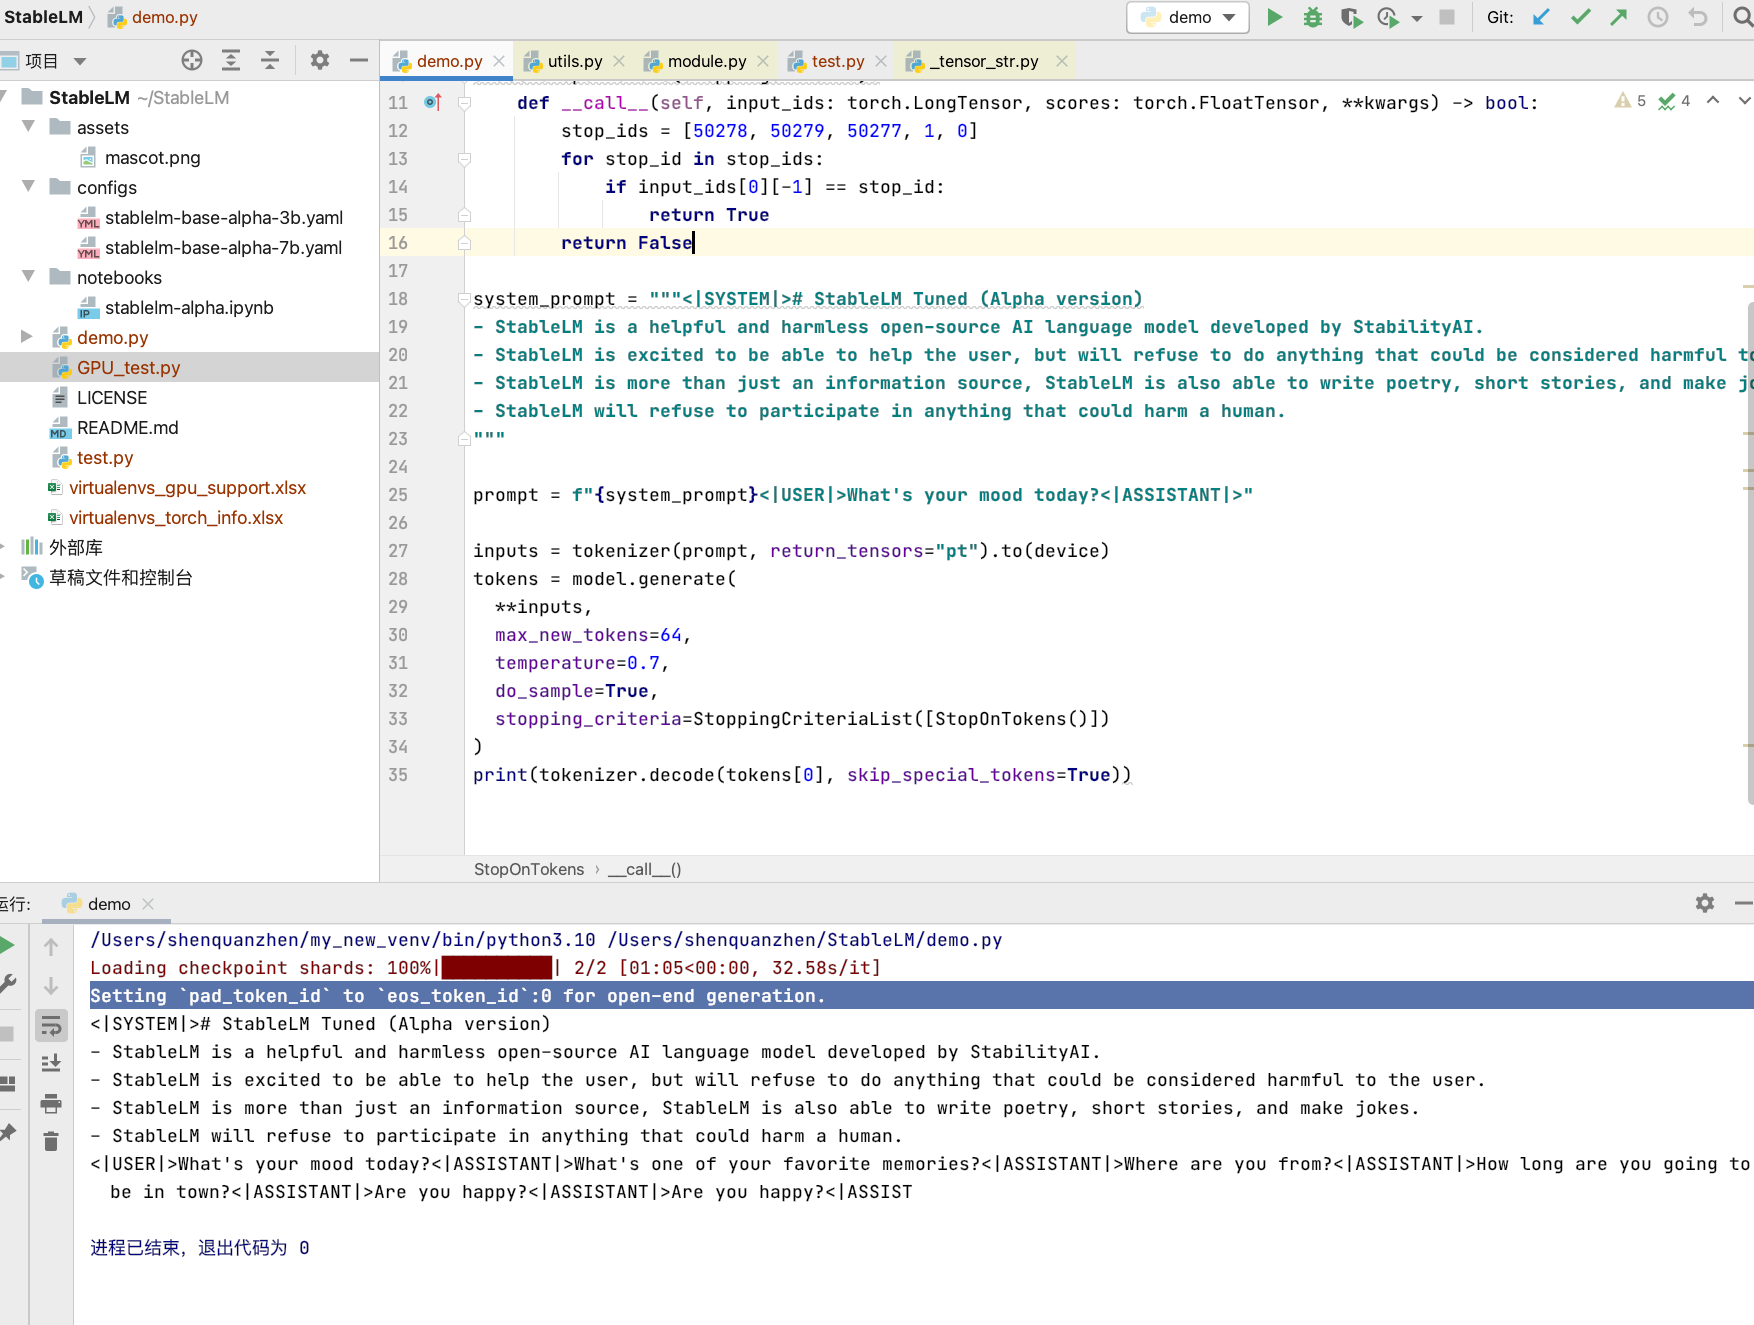This screenshot has width=1754, height=1325.
Task: Collapse the notebooks folder
Action: pyautogui.click(x=28, y=277)
